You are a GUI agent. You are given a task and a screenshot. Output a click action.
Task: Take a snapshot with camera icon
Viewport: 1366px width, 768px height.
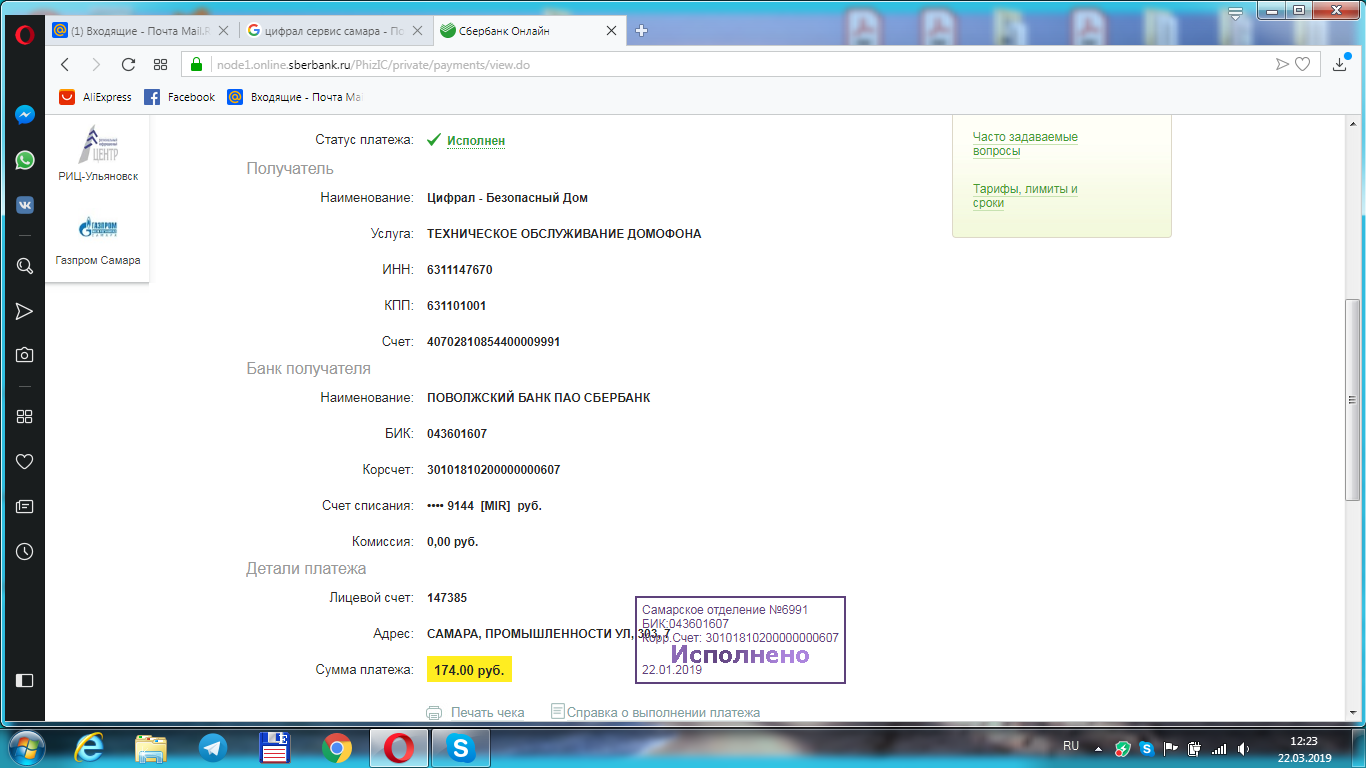25,355
